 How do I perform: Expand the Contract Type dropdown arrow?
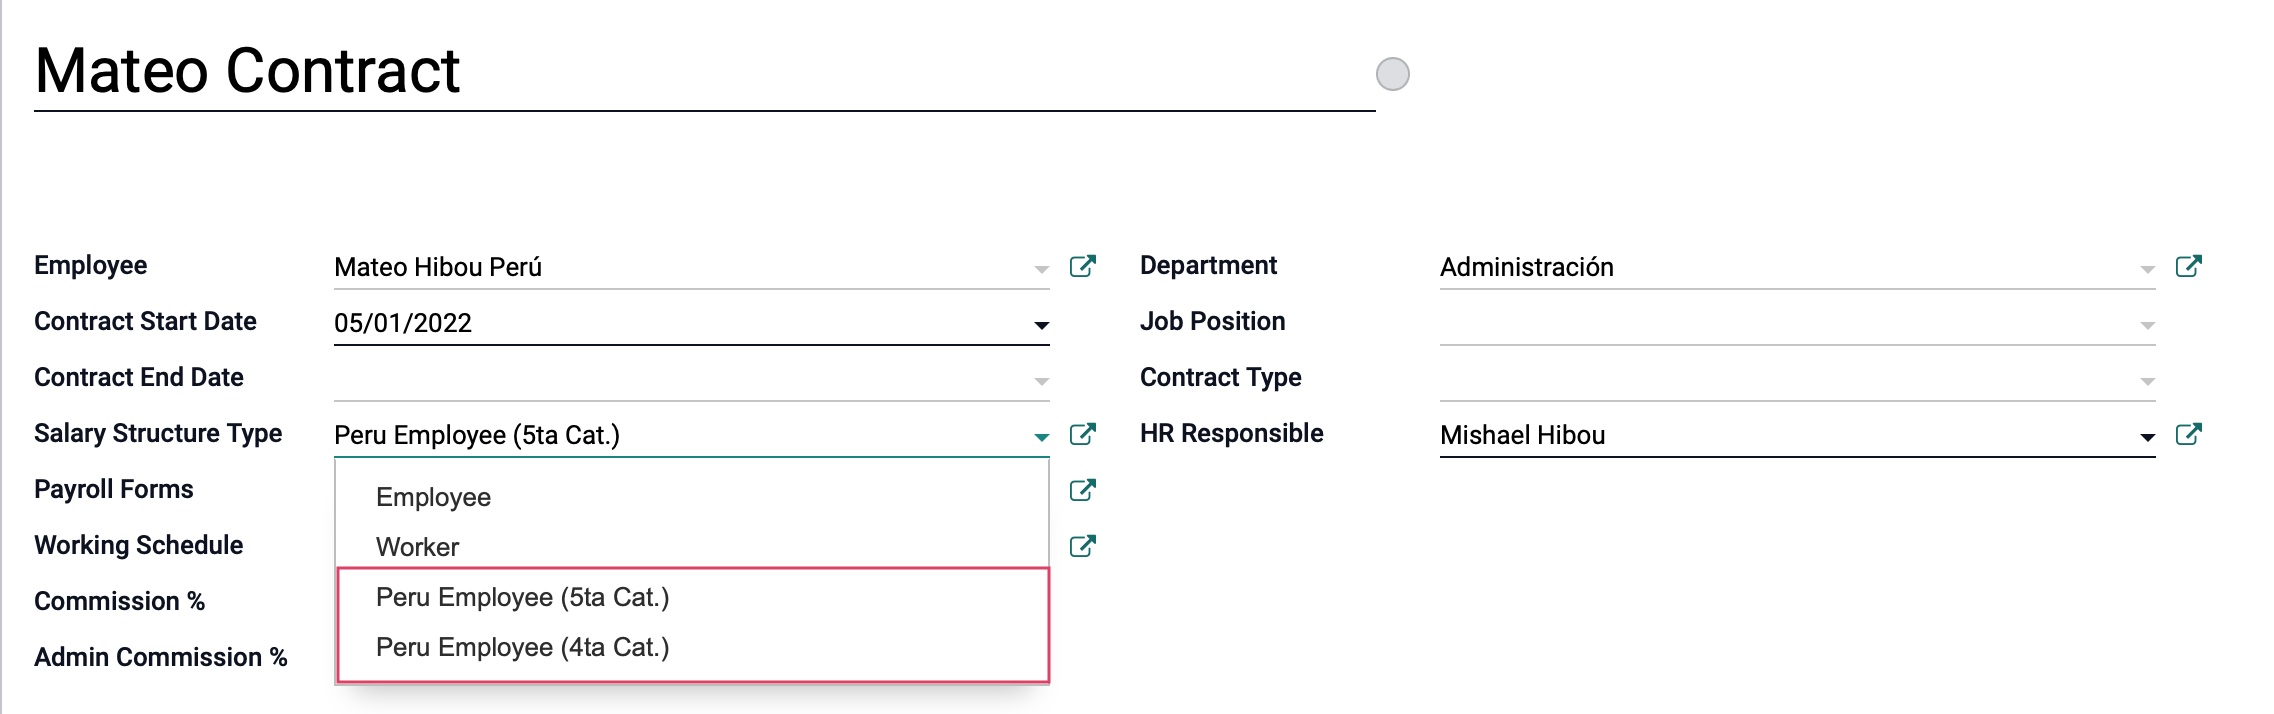pos(2147,381)
